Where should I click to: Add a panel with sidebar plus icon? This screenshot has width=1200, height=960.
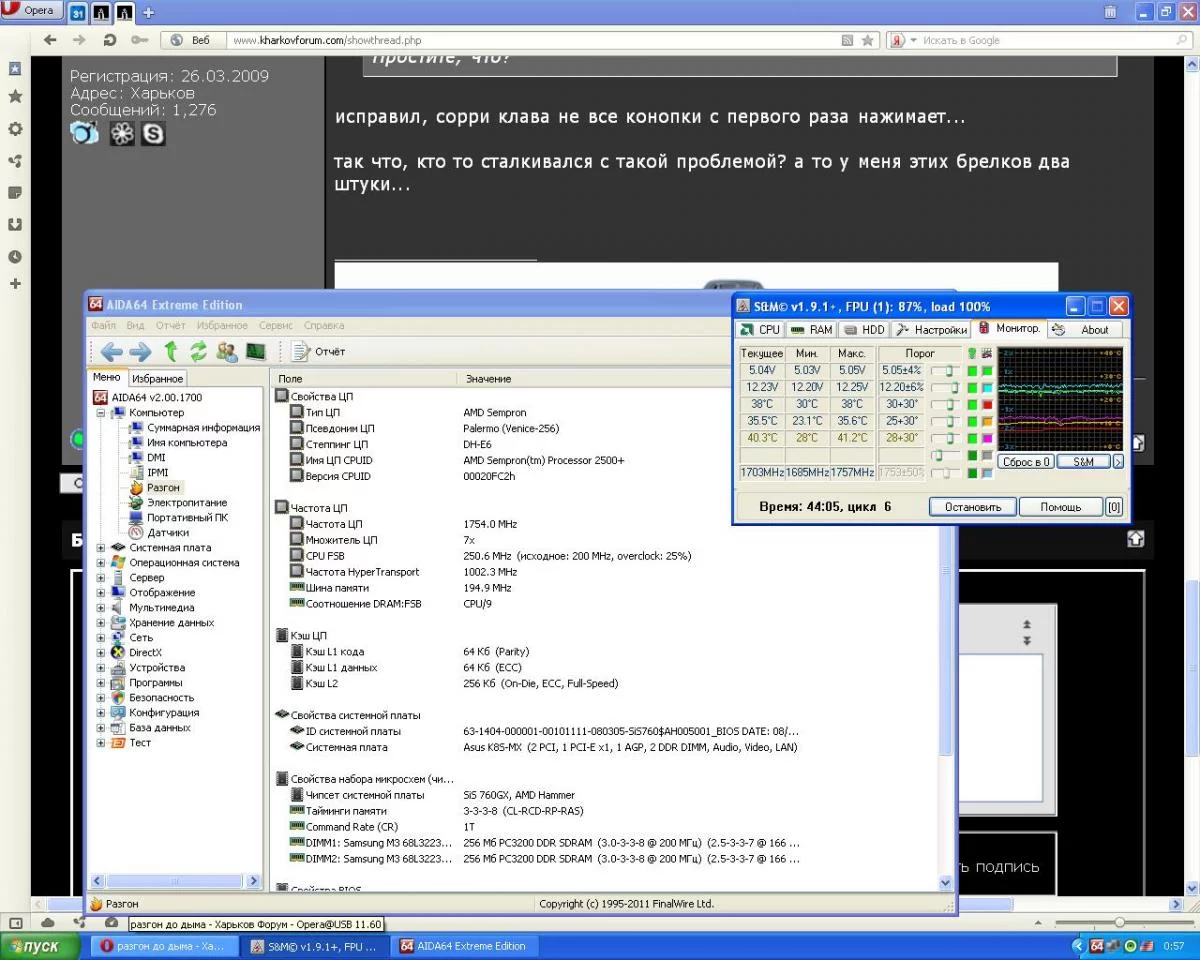click(x=15, y=284)
